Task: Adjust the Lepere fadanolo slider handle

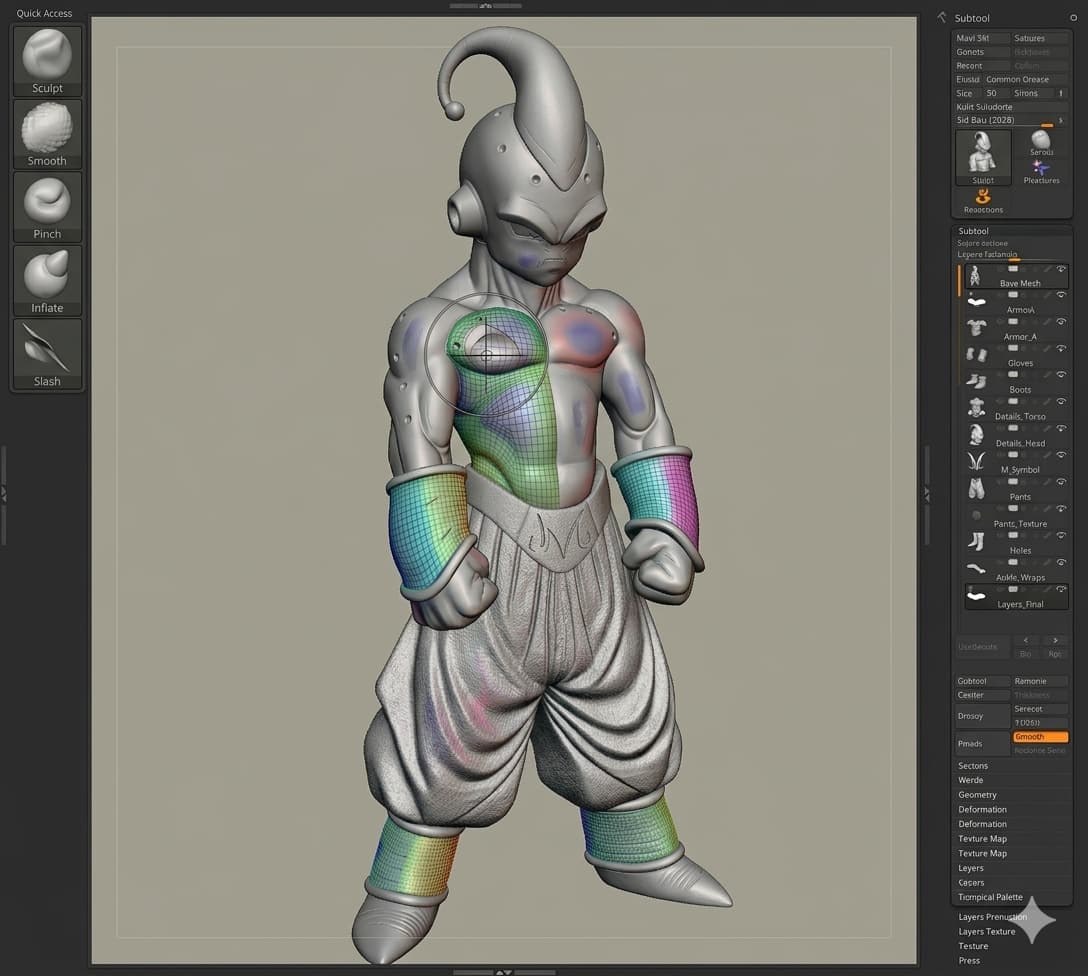Action: click(x=1014, y=259)
